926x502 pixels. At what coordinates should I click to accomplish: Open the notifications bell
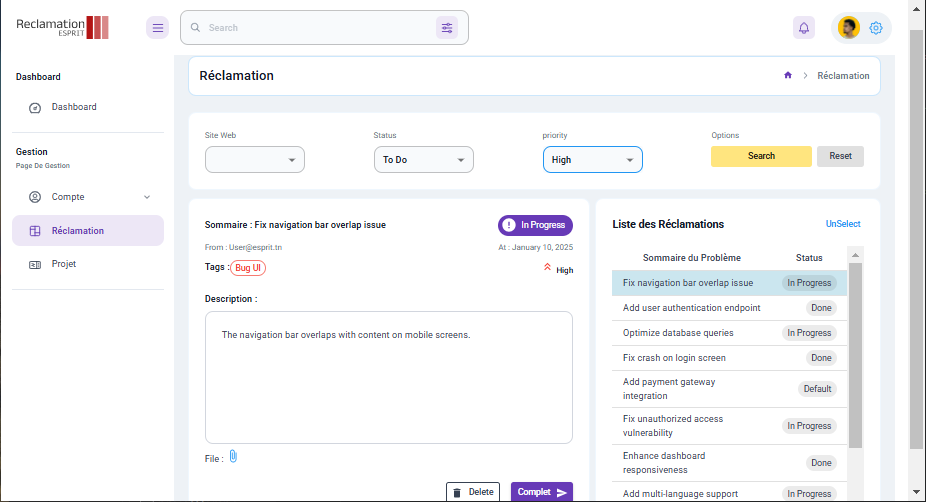pyautogui.click(x=804, y=28)
